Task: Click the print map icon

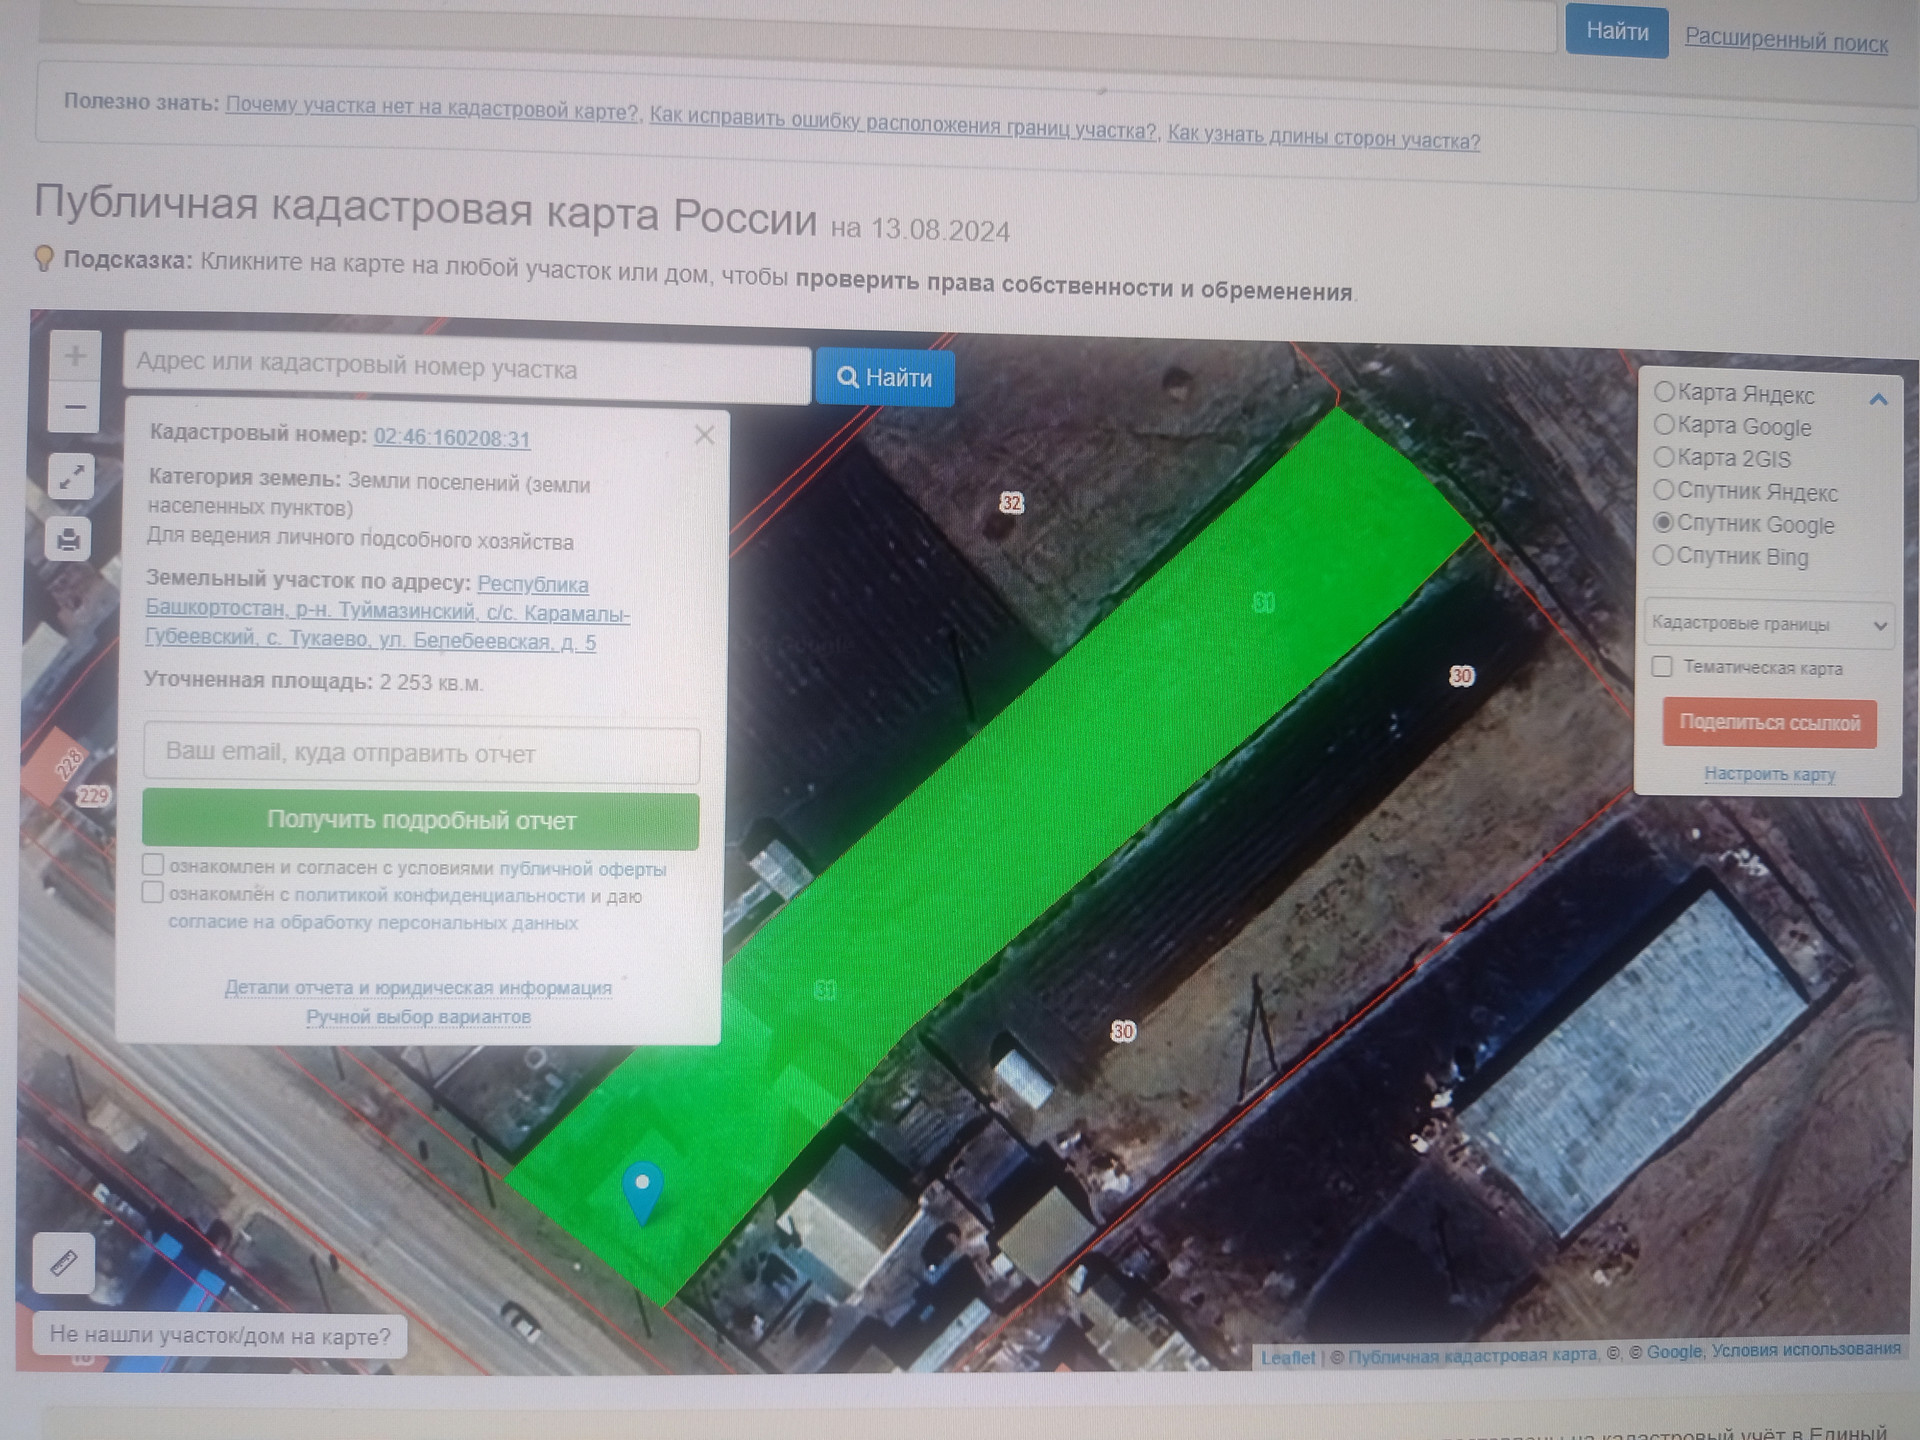Action: pos(69,541)
